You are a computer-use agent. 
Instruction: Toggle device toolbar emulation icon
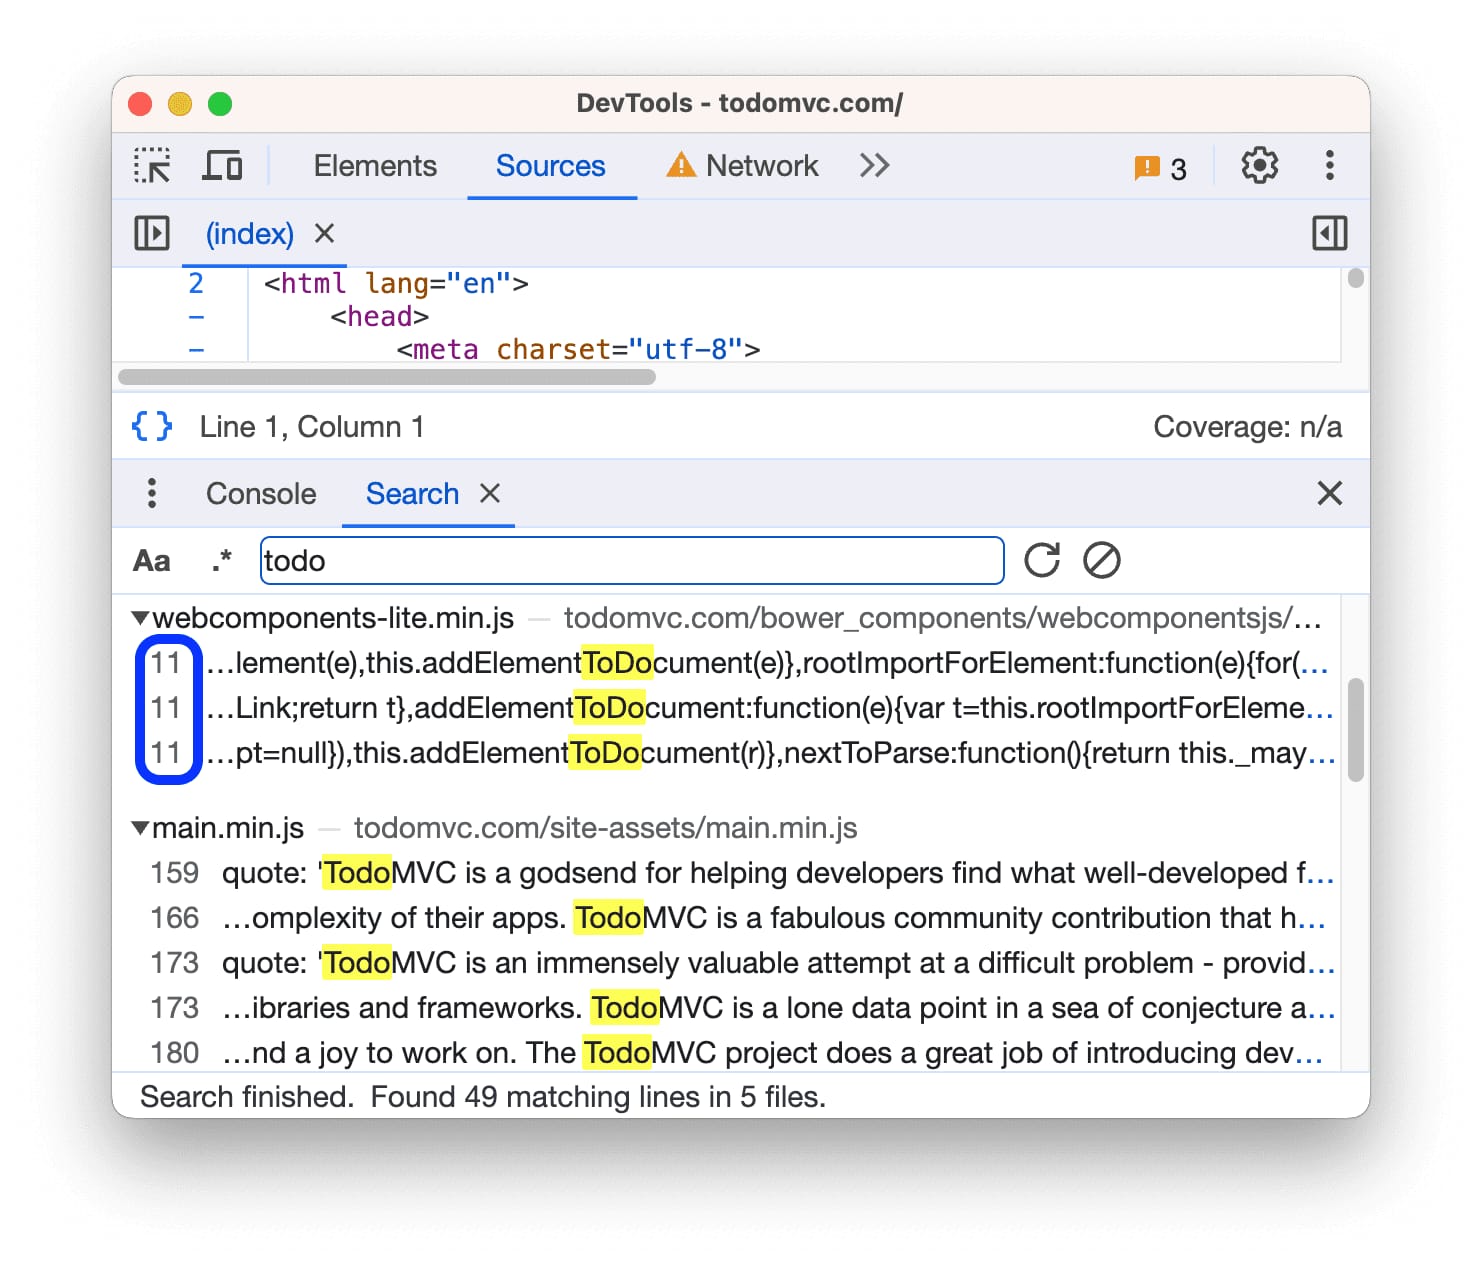coord(222,166)
